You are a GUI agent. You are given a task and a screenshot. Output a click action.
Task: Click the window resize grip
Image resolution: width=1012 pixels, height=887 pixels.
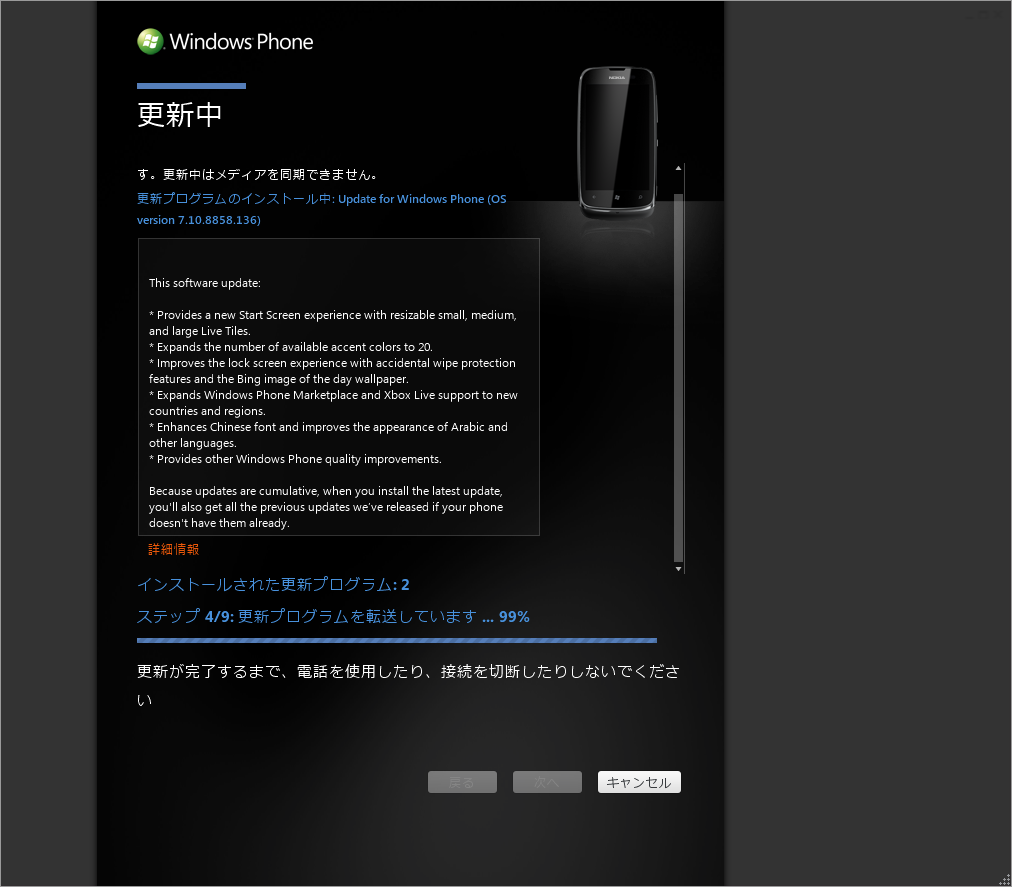coord(1005,880)
